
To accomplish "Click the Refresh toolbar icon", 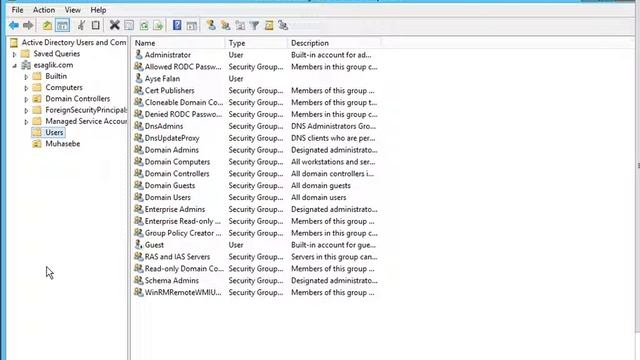I will pyautogui.click(x=144, y=26).
